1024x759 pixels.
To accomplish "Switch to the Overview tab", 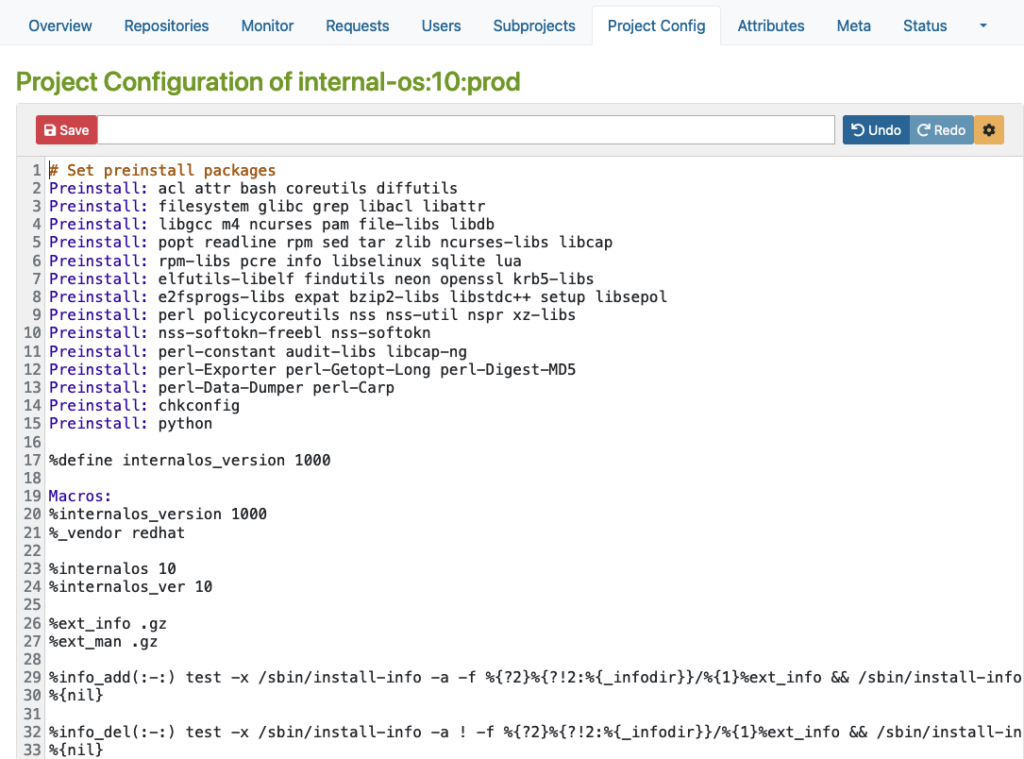I will click(60, 26).
